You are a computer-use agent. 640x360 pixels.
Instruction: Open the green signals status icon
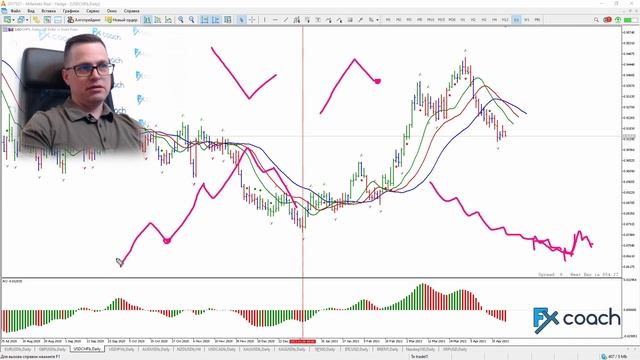[x=618, y=20]
